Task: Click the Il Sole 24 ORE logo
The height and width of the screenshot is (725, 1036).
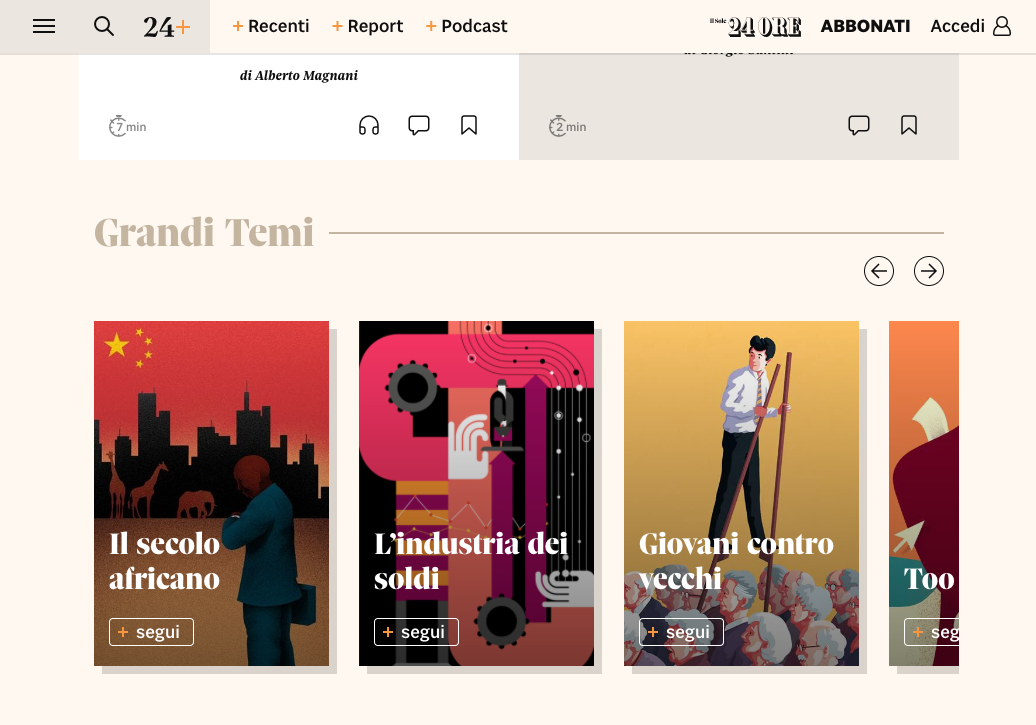Action: click(x=756, y=27)
